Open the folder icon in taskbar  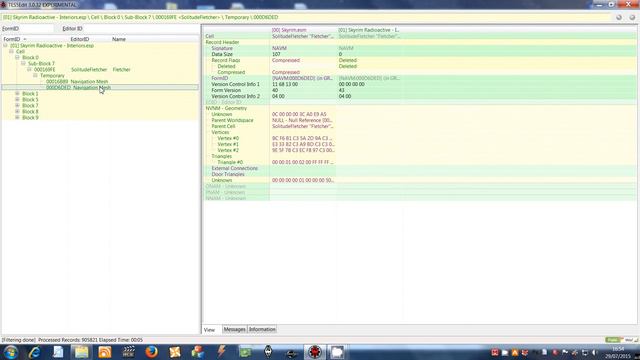pos(81,352)
